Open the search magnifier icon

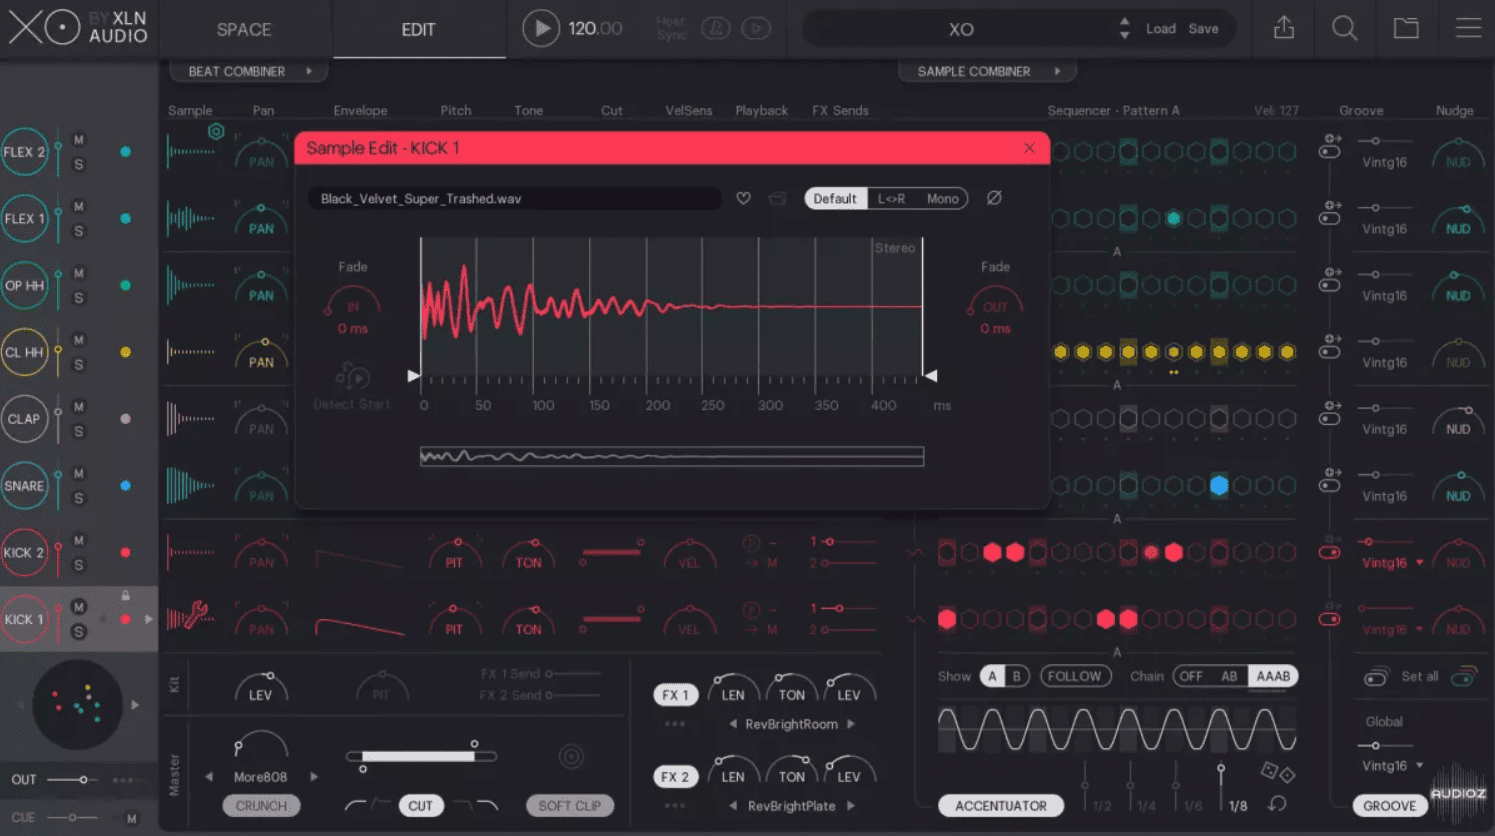point(1345,28)
